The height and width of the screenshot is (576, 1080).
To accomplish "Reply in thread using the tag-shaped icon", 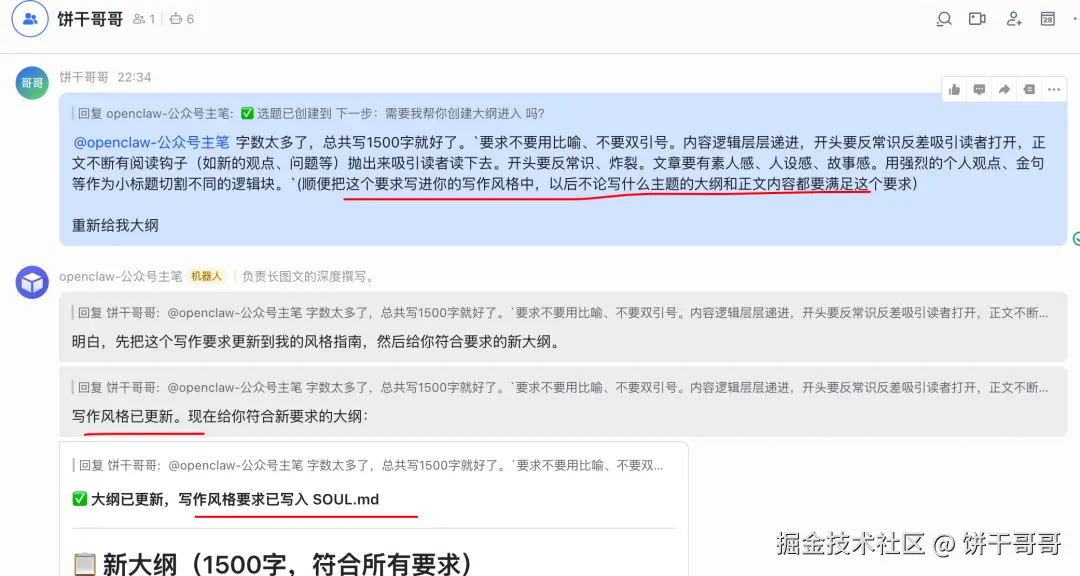I will coord(1029,90).
